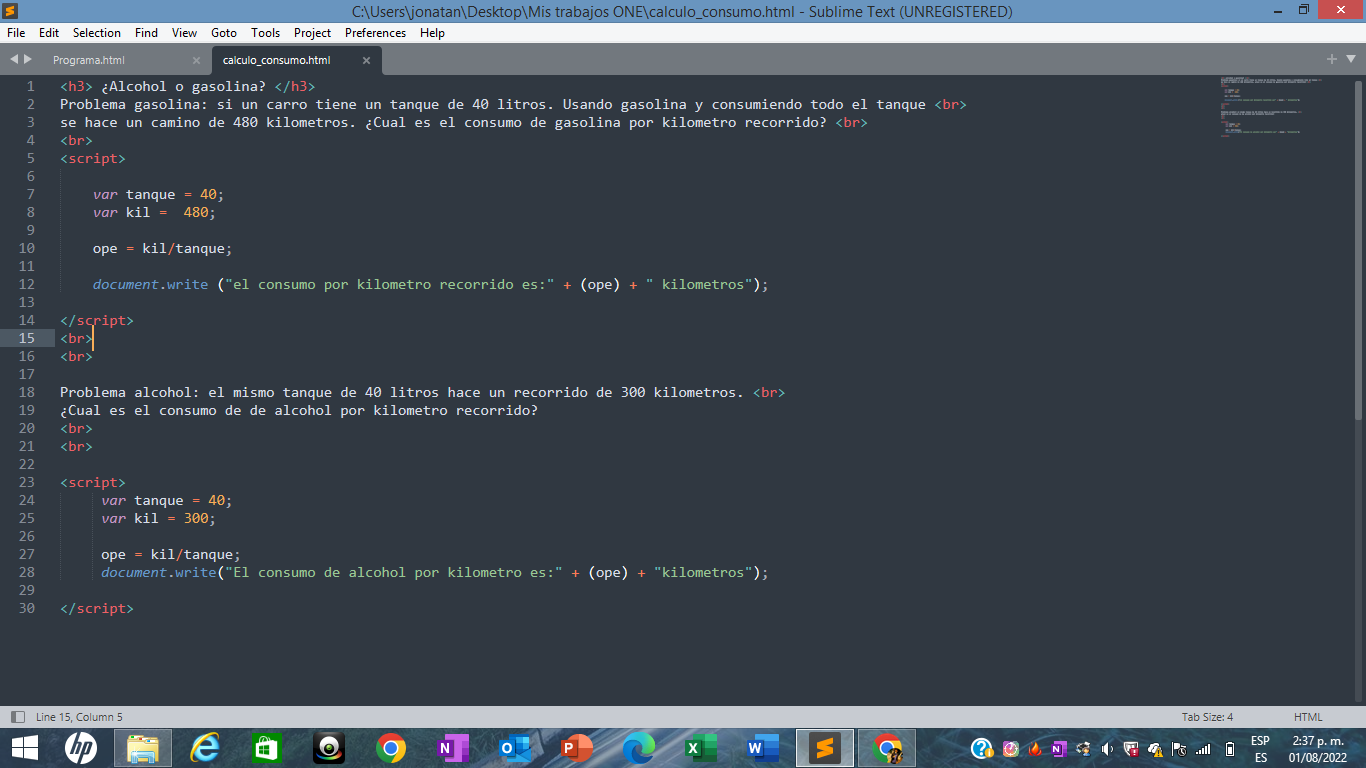Open tab list dropdown arrow
The height and width of the screenshot is (768, 1366).
[x=1351, y=59]
